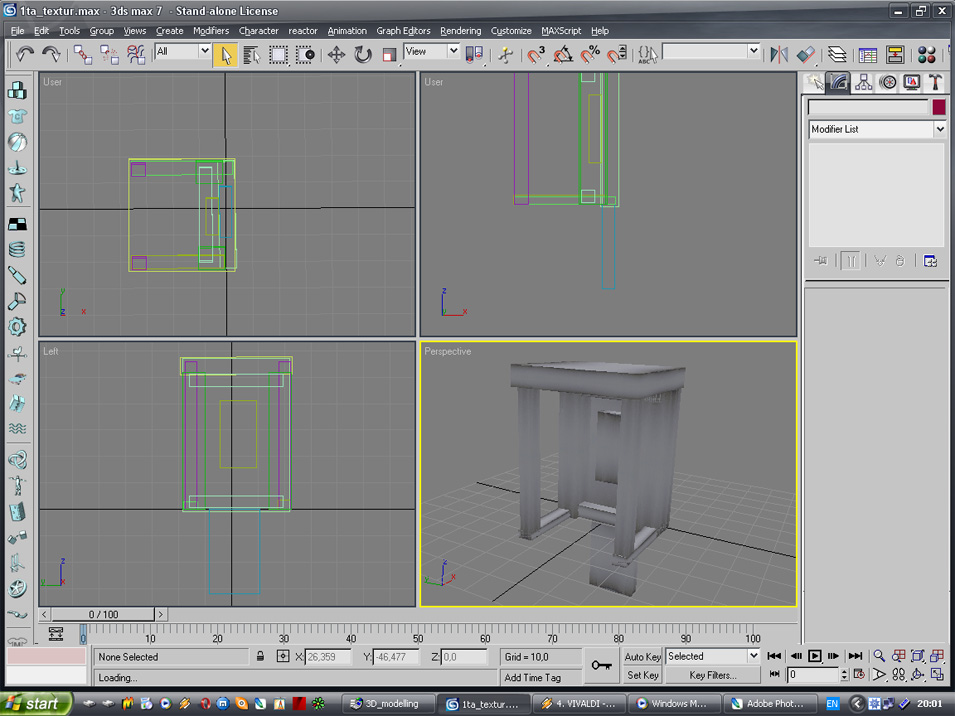Open the Modifiers menu
The width and height of the screenshot is (955, 716).
click(x=211, y=31)
